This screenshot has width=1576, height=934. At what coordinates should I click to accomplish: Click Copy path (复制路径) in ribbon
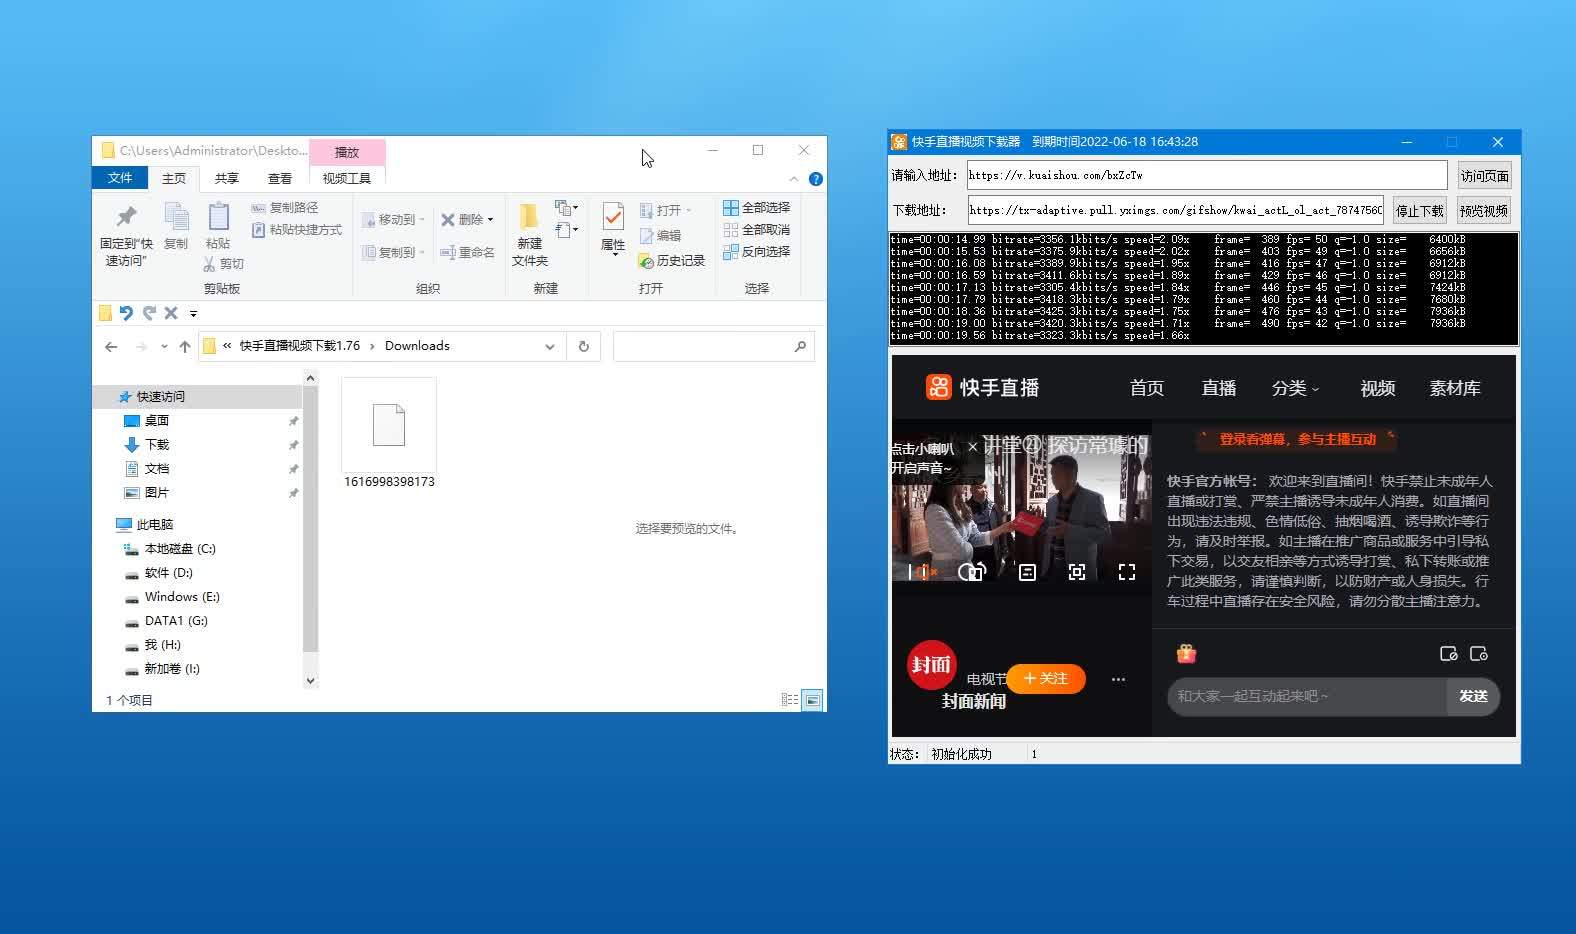pyautogui.click(x=285, y=208)
